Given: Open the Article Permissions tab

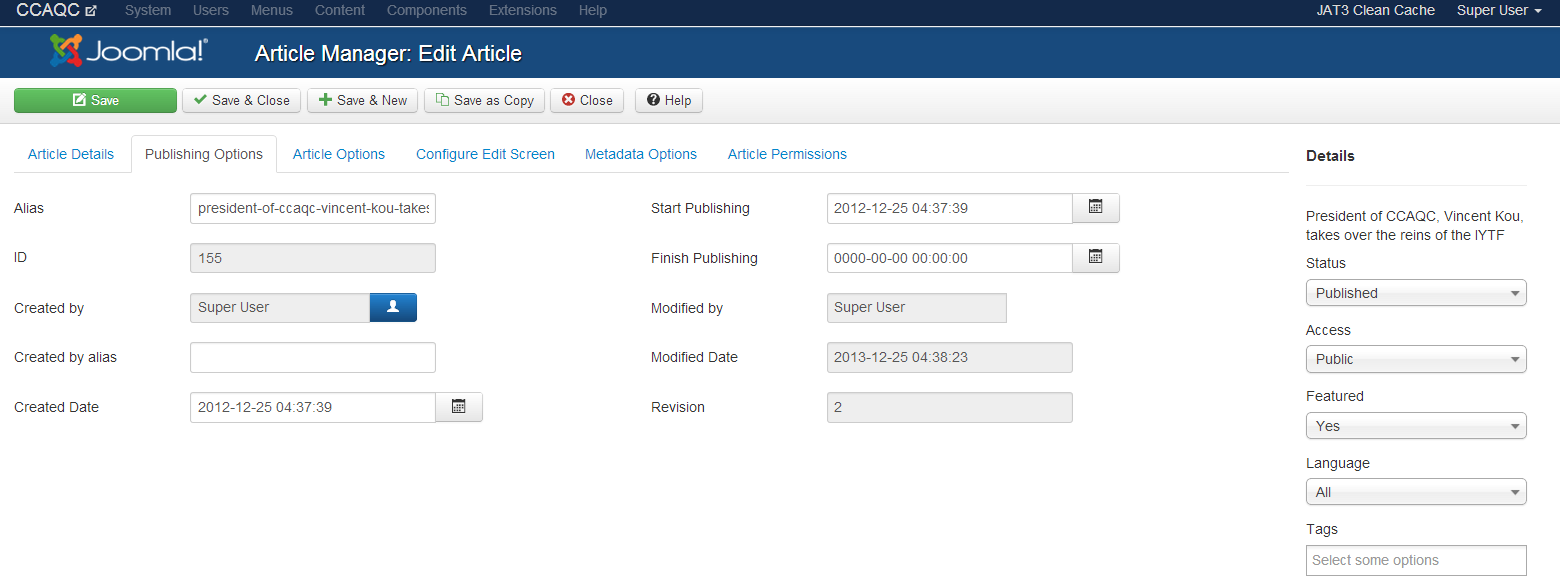Looking at the screenshot, I should coord(787,154).
